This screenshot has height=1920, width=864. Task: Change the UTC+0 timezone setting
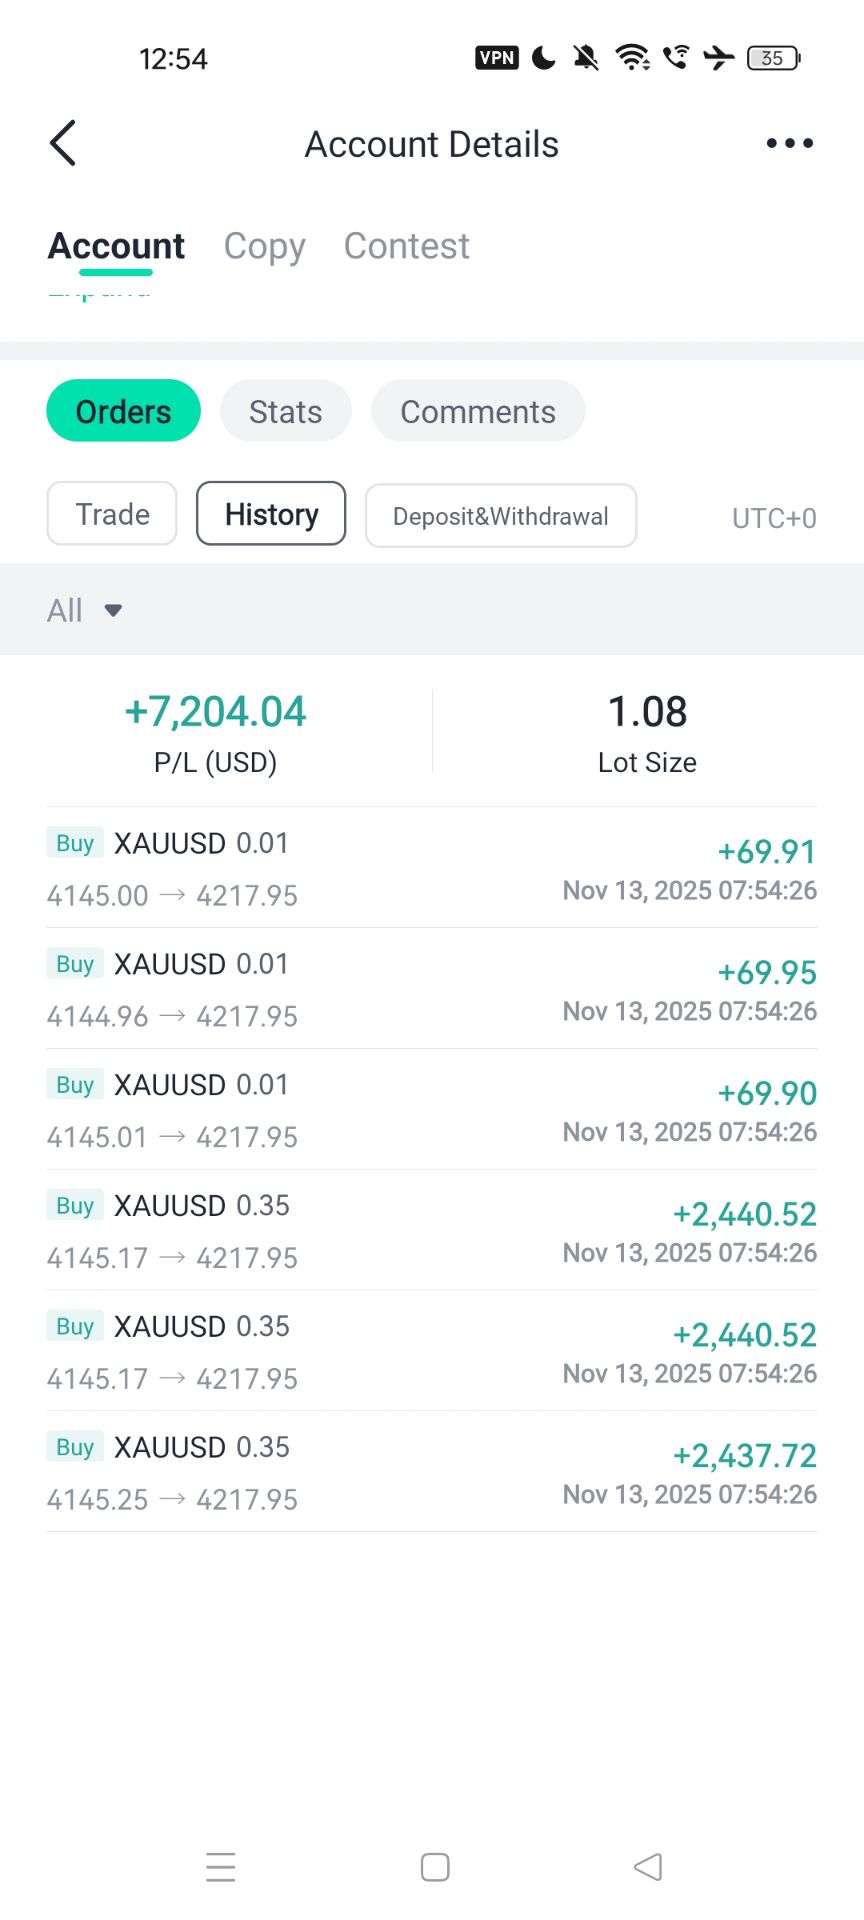[x=773, y=518]
